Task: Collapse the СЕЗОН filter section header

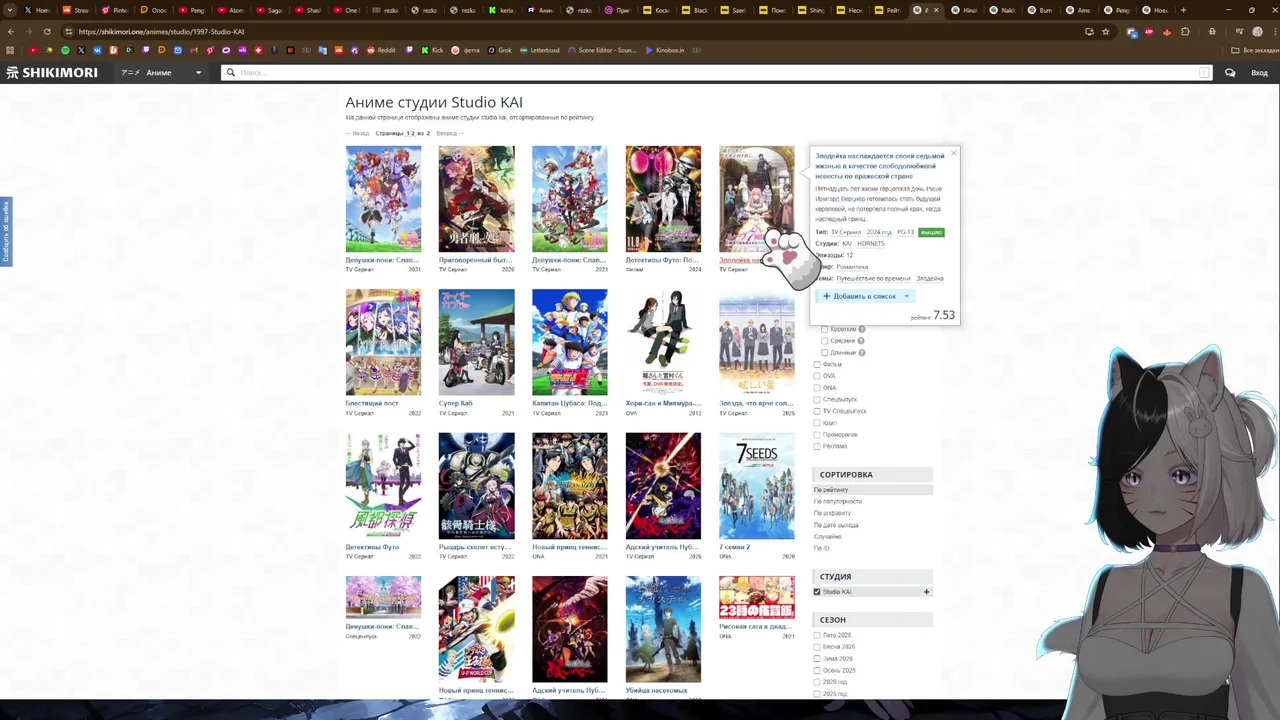Action: pyautogui.click(x=872, y=620)
